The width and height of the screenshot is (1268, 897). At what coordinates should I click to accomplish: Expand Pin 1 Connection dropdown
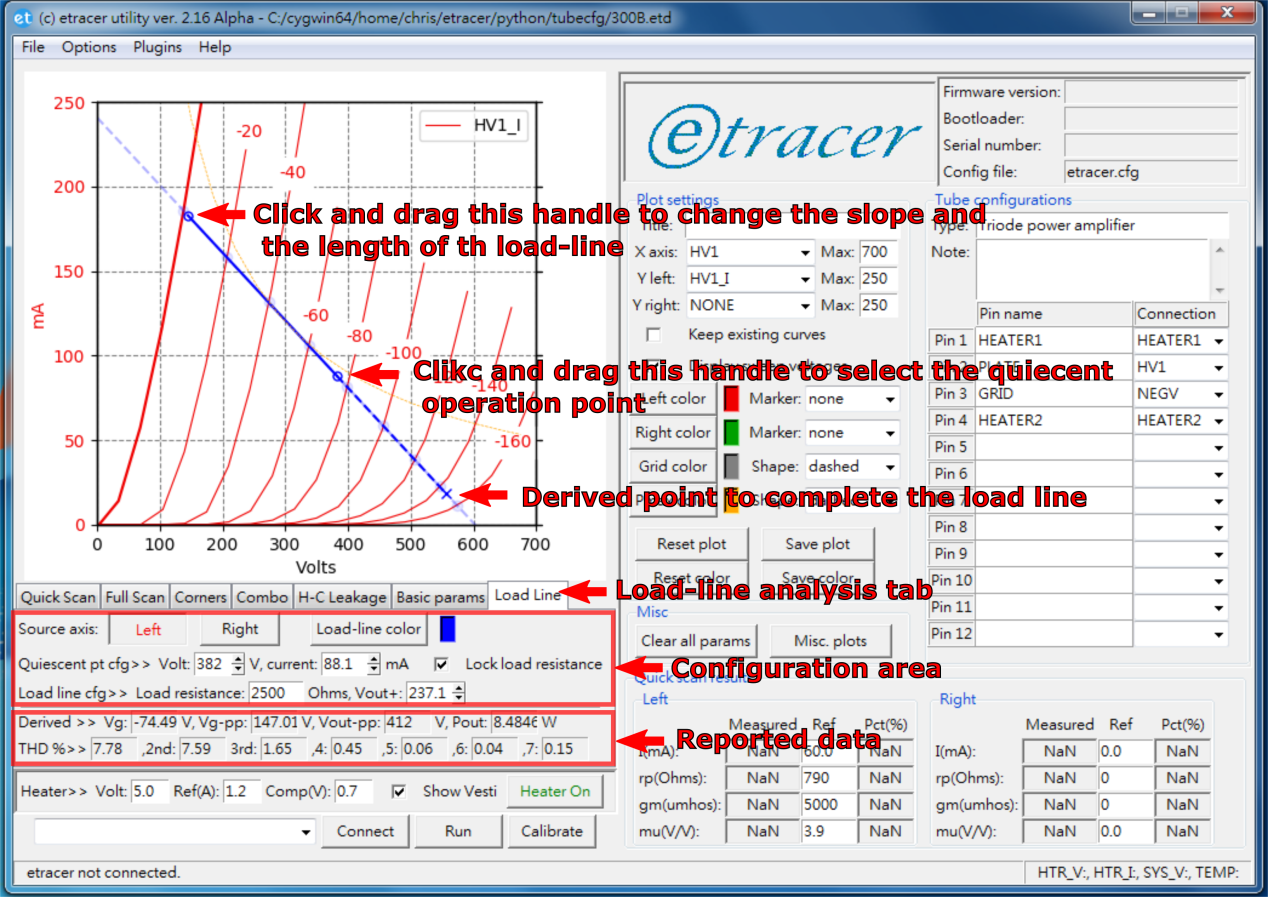[x=1219, y=341]
